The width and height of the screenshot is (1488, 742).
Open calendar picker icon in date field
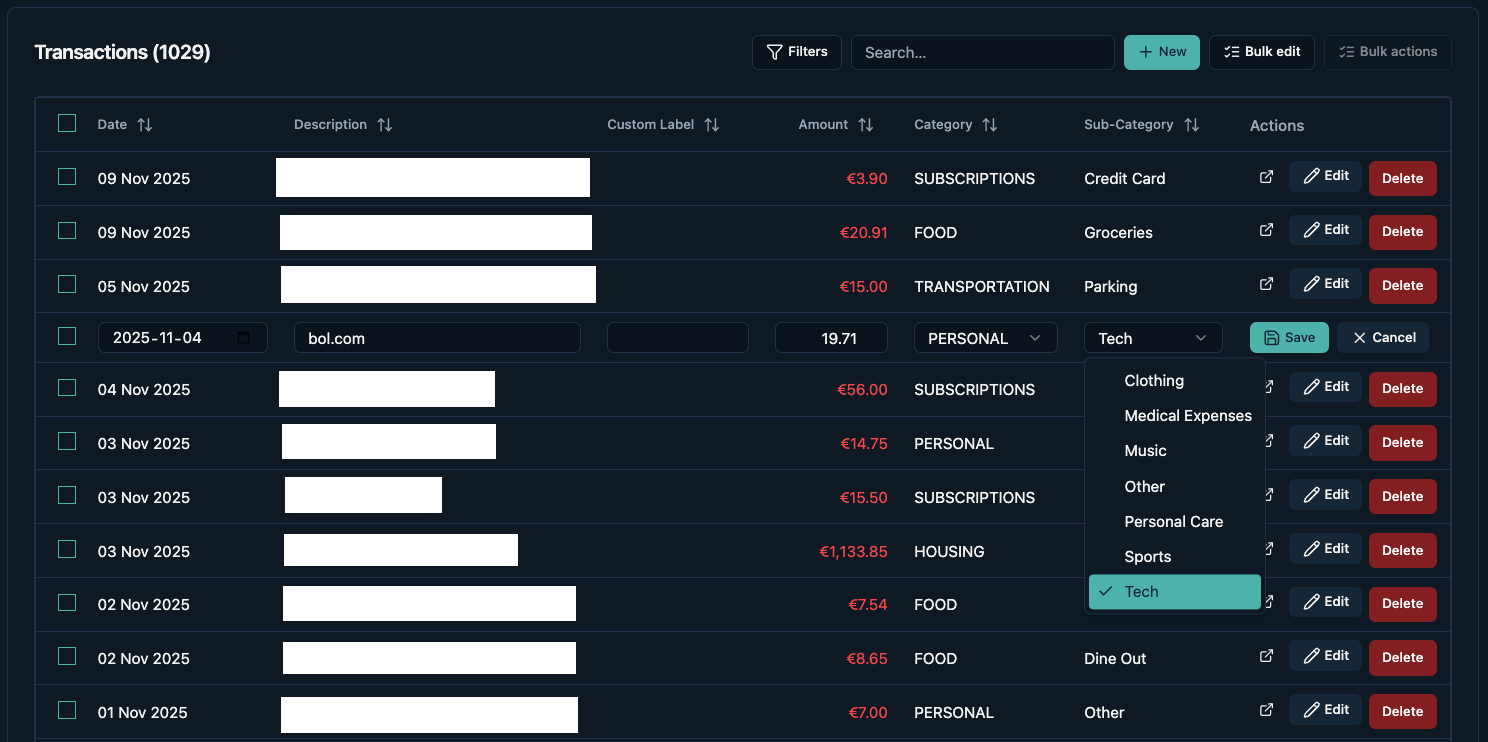point(244,338)
